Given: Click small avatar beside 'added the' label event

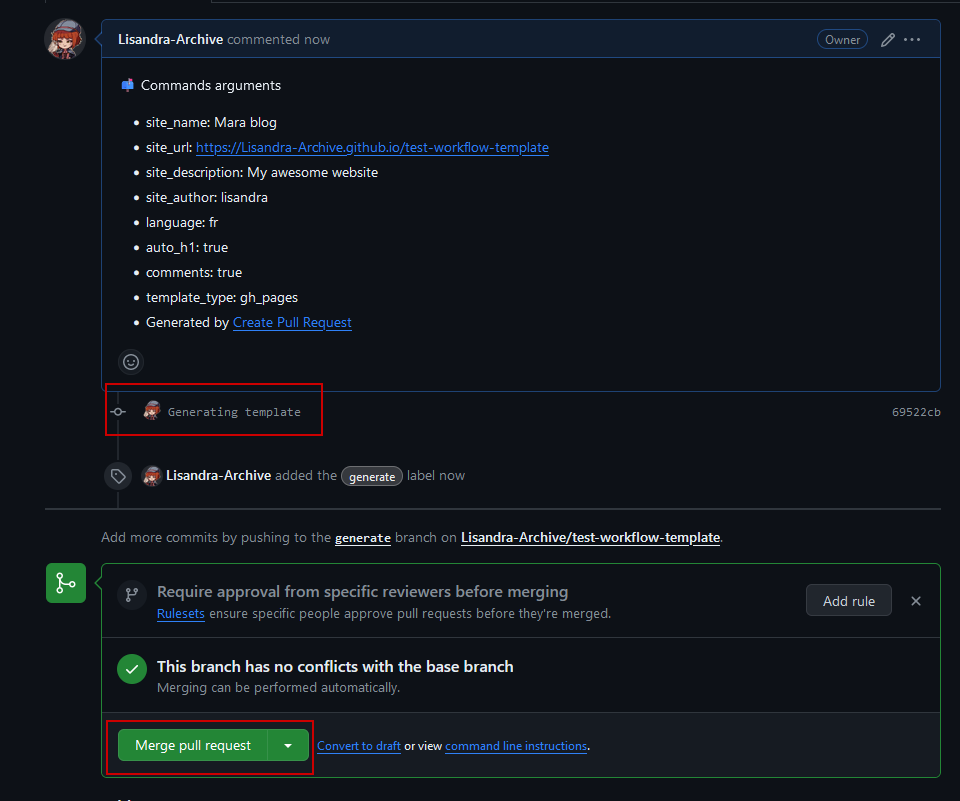Looking at the screenshot, I should coord(152,476).
